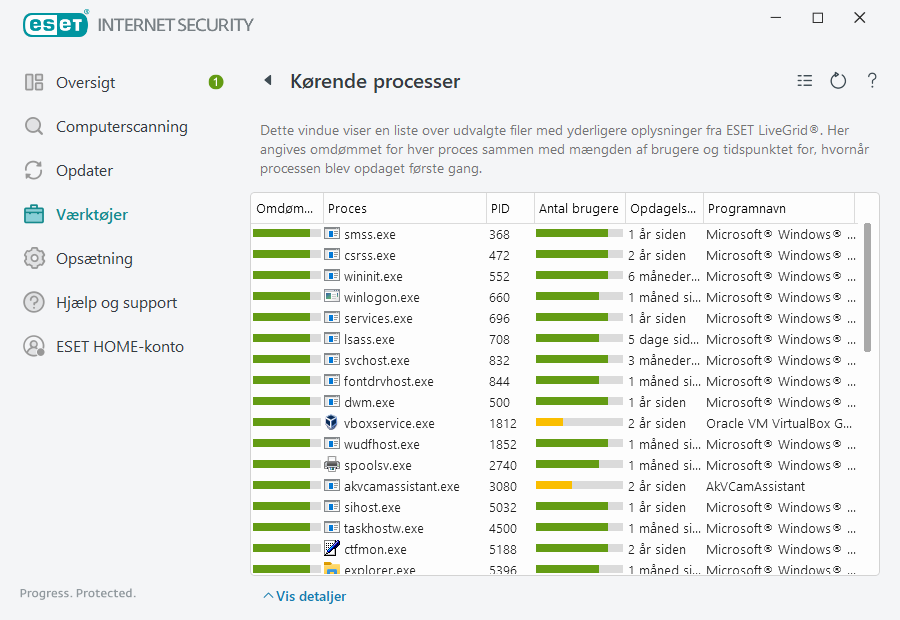Screen dimensions: 900x620
Task: Click the akvcamassistant.exe user count bar
Action: tap(579, 486)
